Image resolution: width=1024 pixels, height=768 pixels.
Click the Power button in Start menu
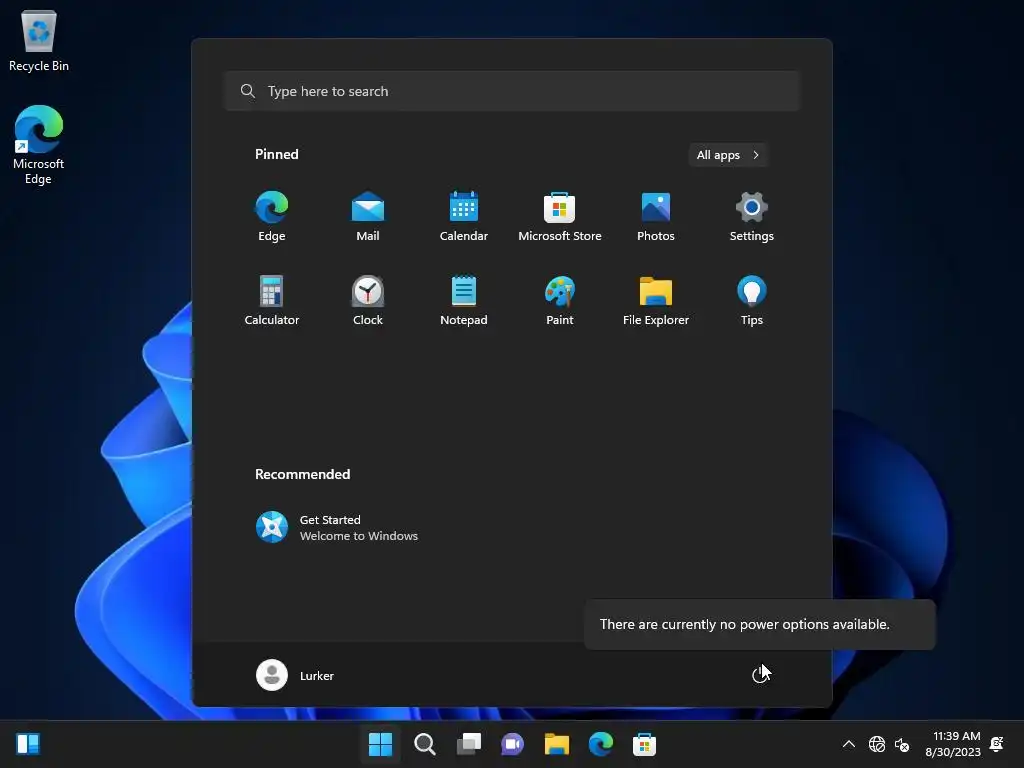(x=760, y=675)
